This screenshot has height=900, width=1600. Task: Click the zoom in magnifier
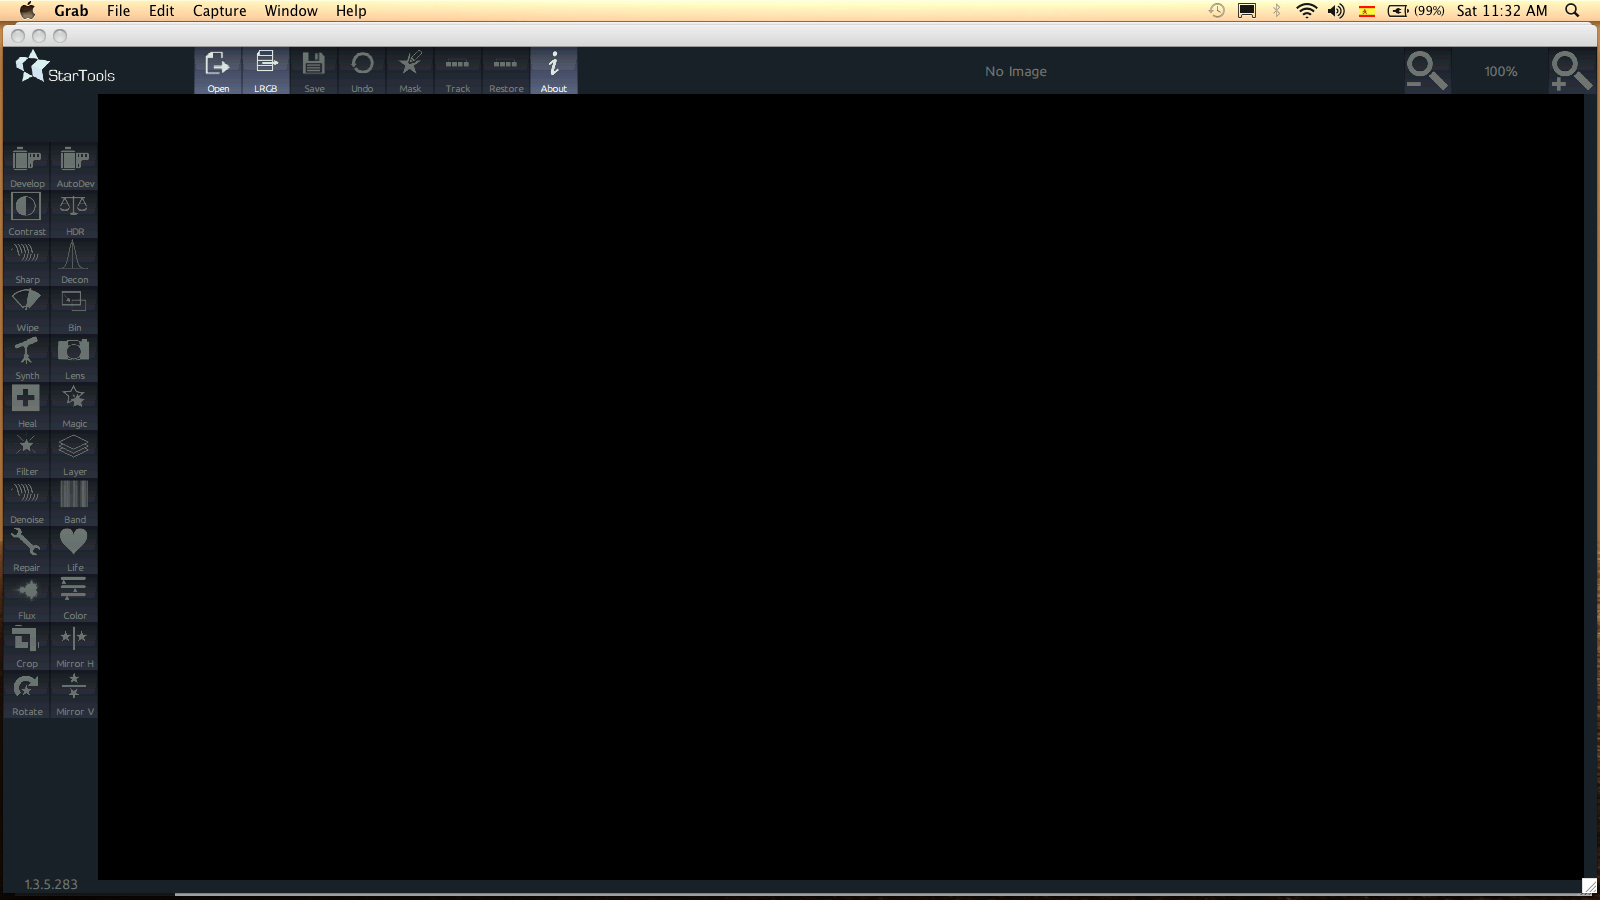click(1570, 71)
